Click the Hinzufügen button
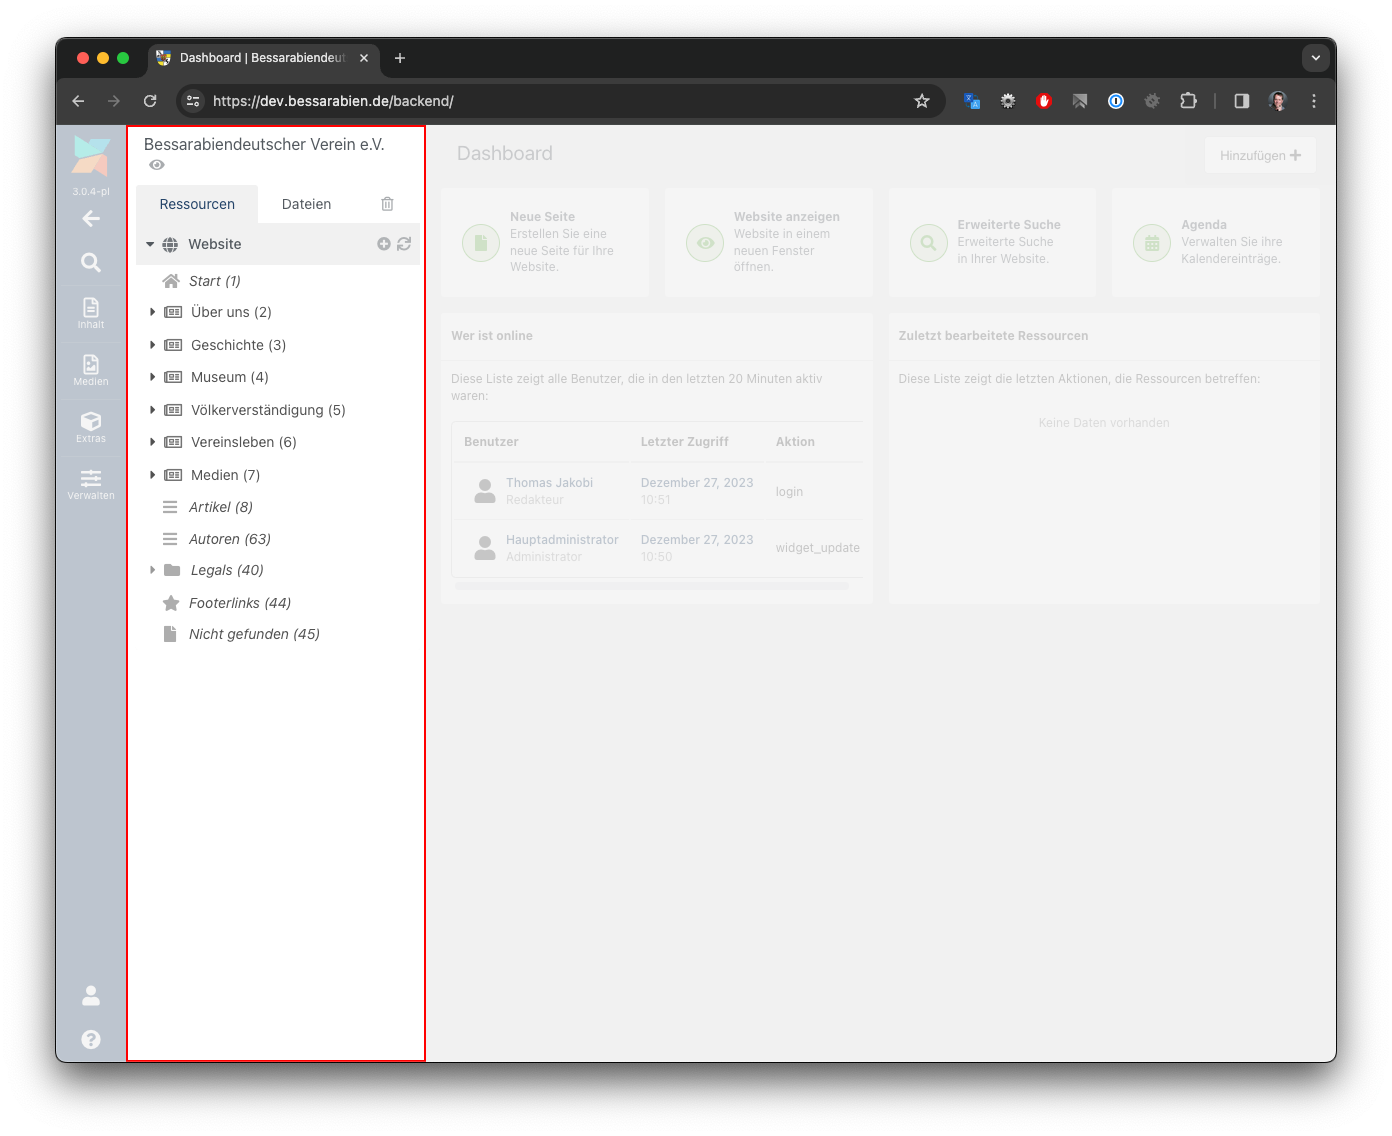Image resolution: width=1392 pixels, height=1136 pixels. 1259,155
